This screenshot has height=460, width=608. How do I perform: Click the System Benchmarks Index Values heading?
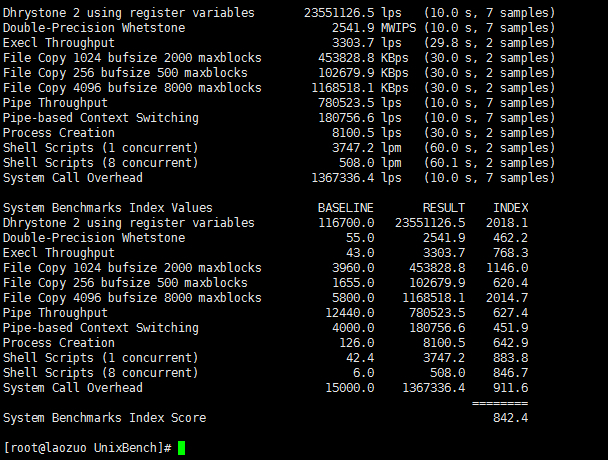click(107, 208)
